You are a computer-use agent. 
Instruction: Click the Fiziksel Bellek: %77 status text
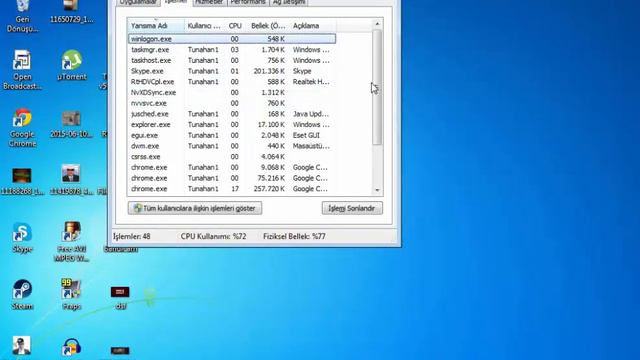294,236
